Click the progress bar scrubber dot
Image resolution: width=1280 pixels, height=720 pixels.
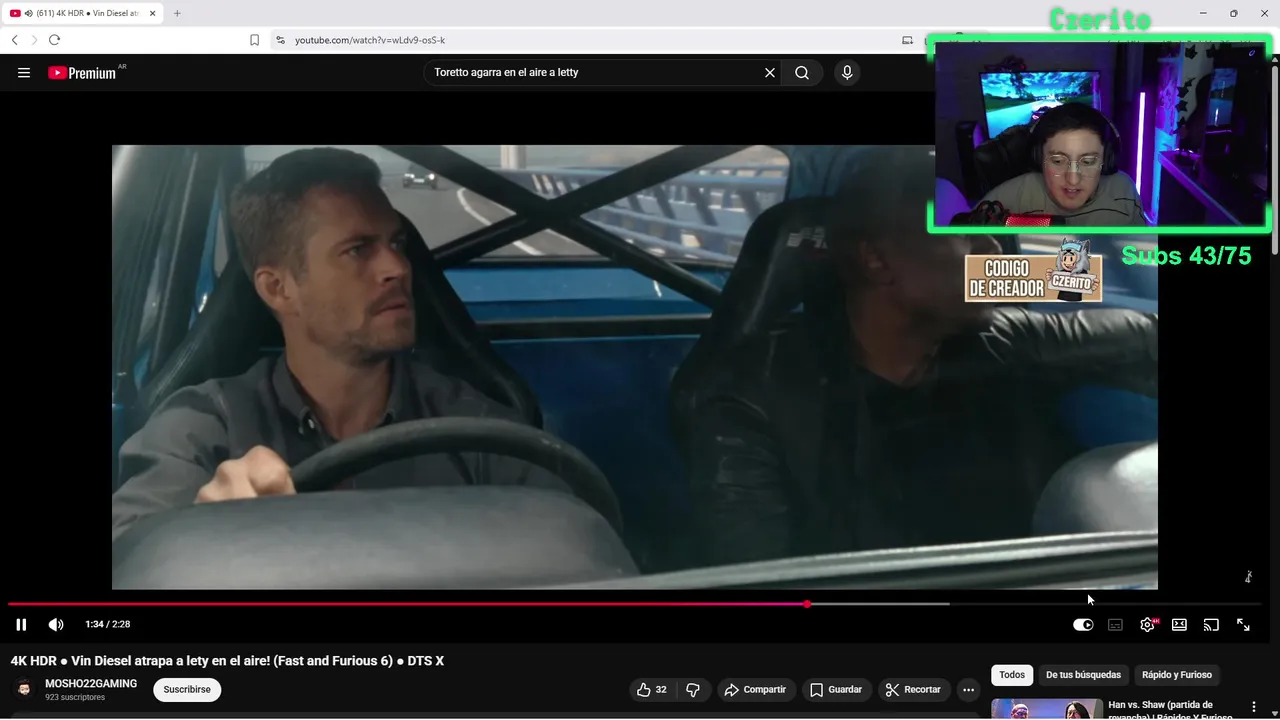(807, 604)
